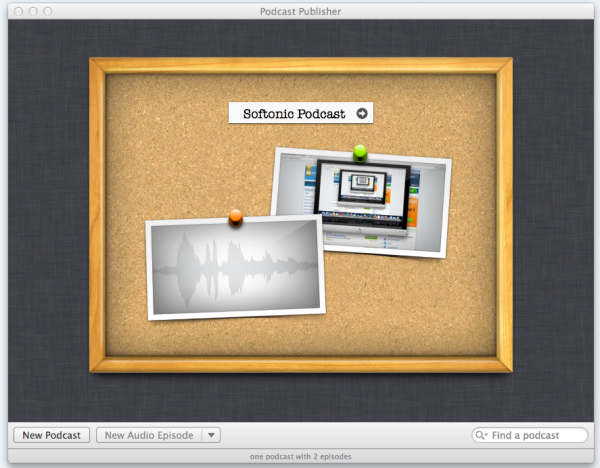Click the magnifying glass in the search field
The height and width of the screenshot is (468, 600).
[482, 436]
